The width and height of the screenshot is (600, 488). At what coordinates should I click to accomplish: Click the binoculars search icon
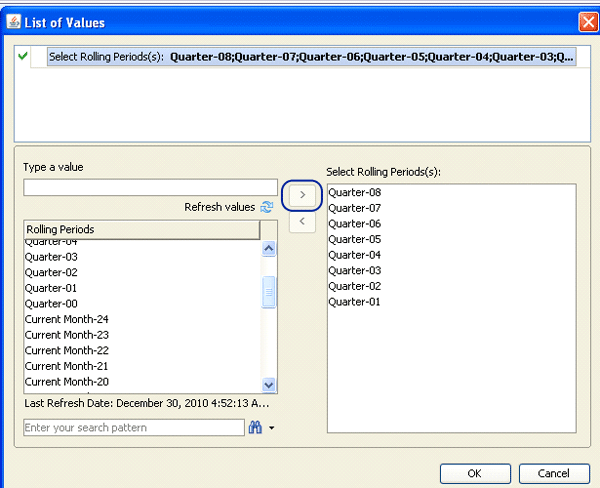(x=254, y=427)
